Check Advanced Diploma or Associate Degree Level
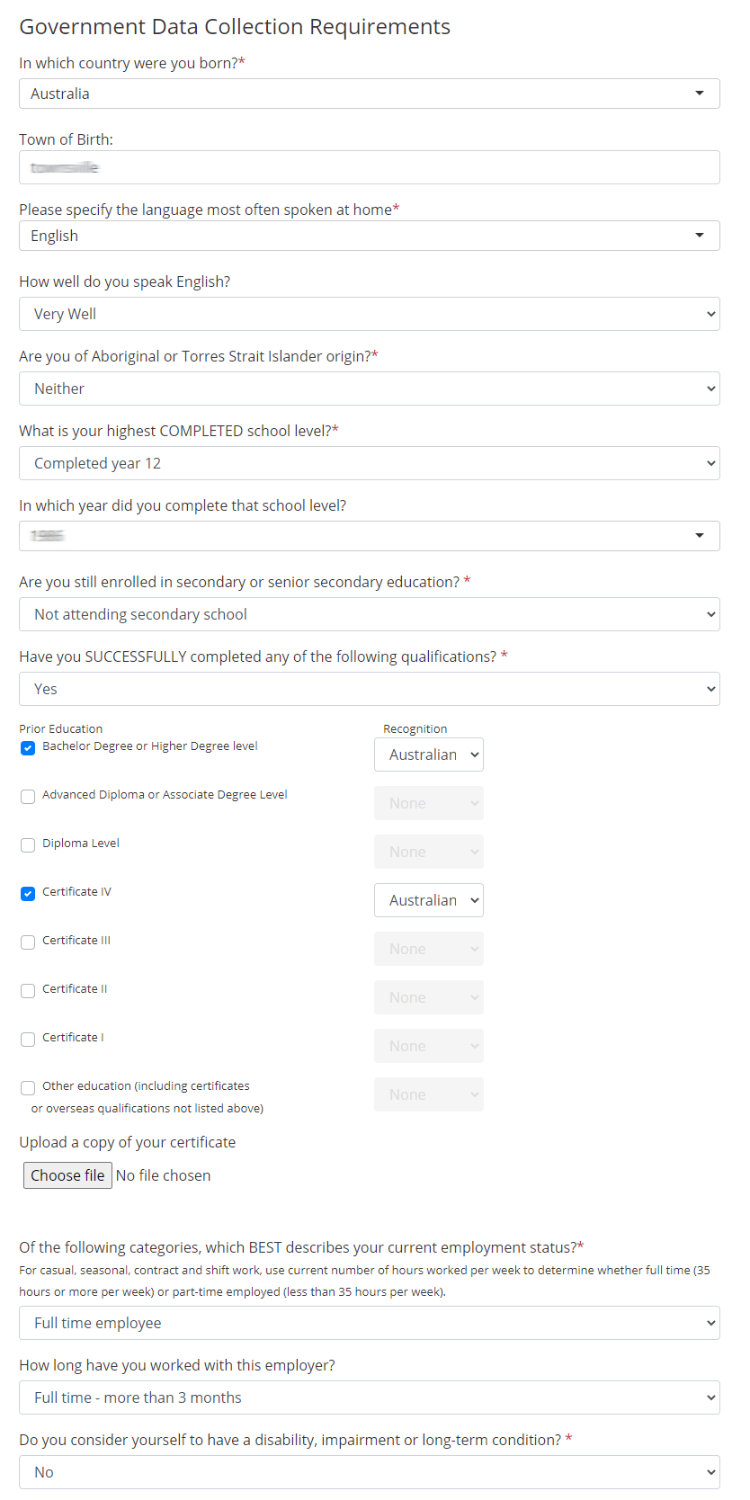The height and width of the screenshot is (1500, 750). tap(28, 797)
